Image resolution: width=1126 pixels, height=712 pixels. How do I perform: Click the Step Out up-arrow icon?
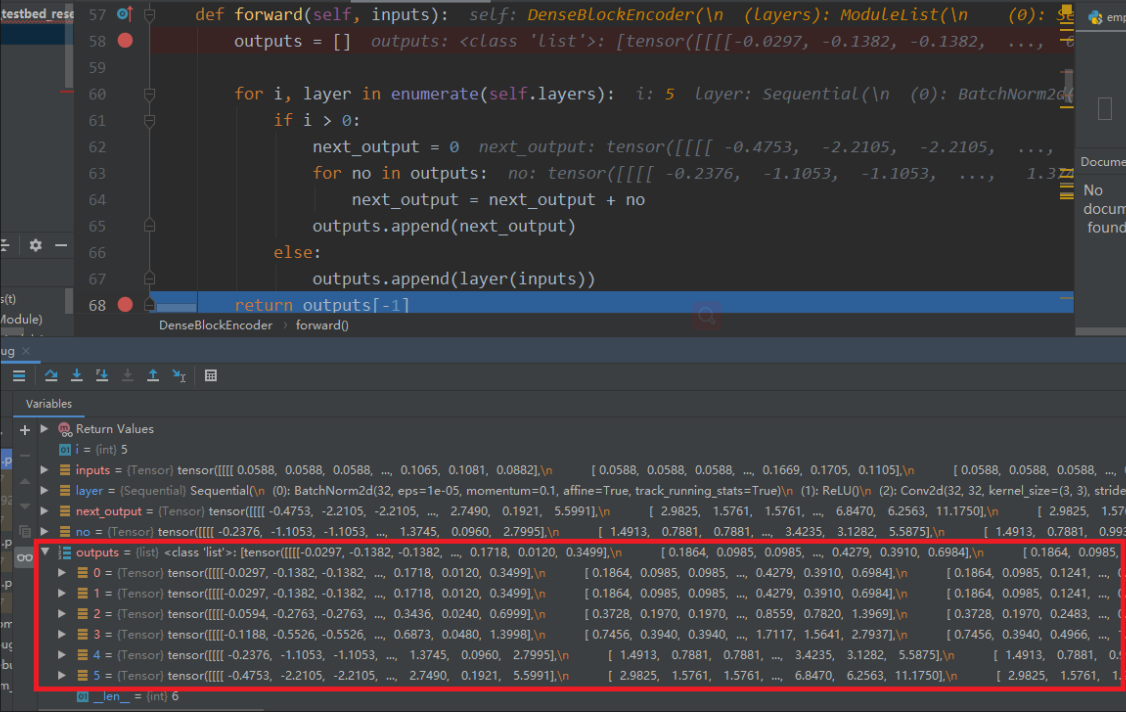pos(151,375)
